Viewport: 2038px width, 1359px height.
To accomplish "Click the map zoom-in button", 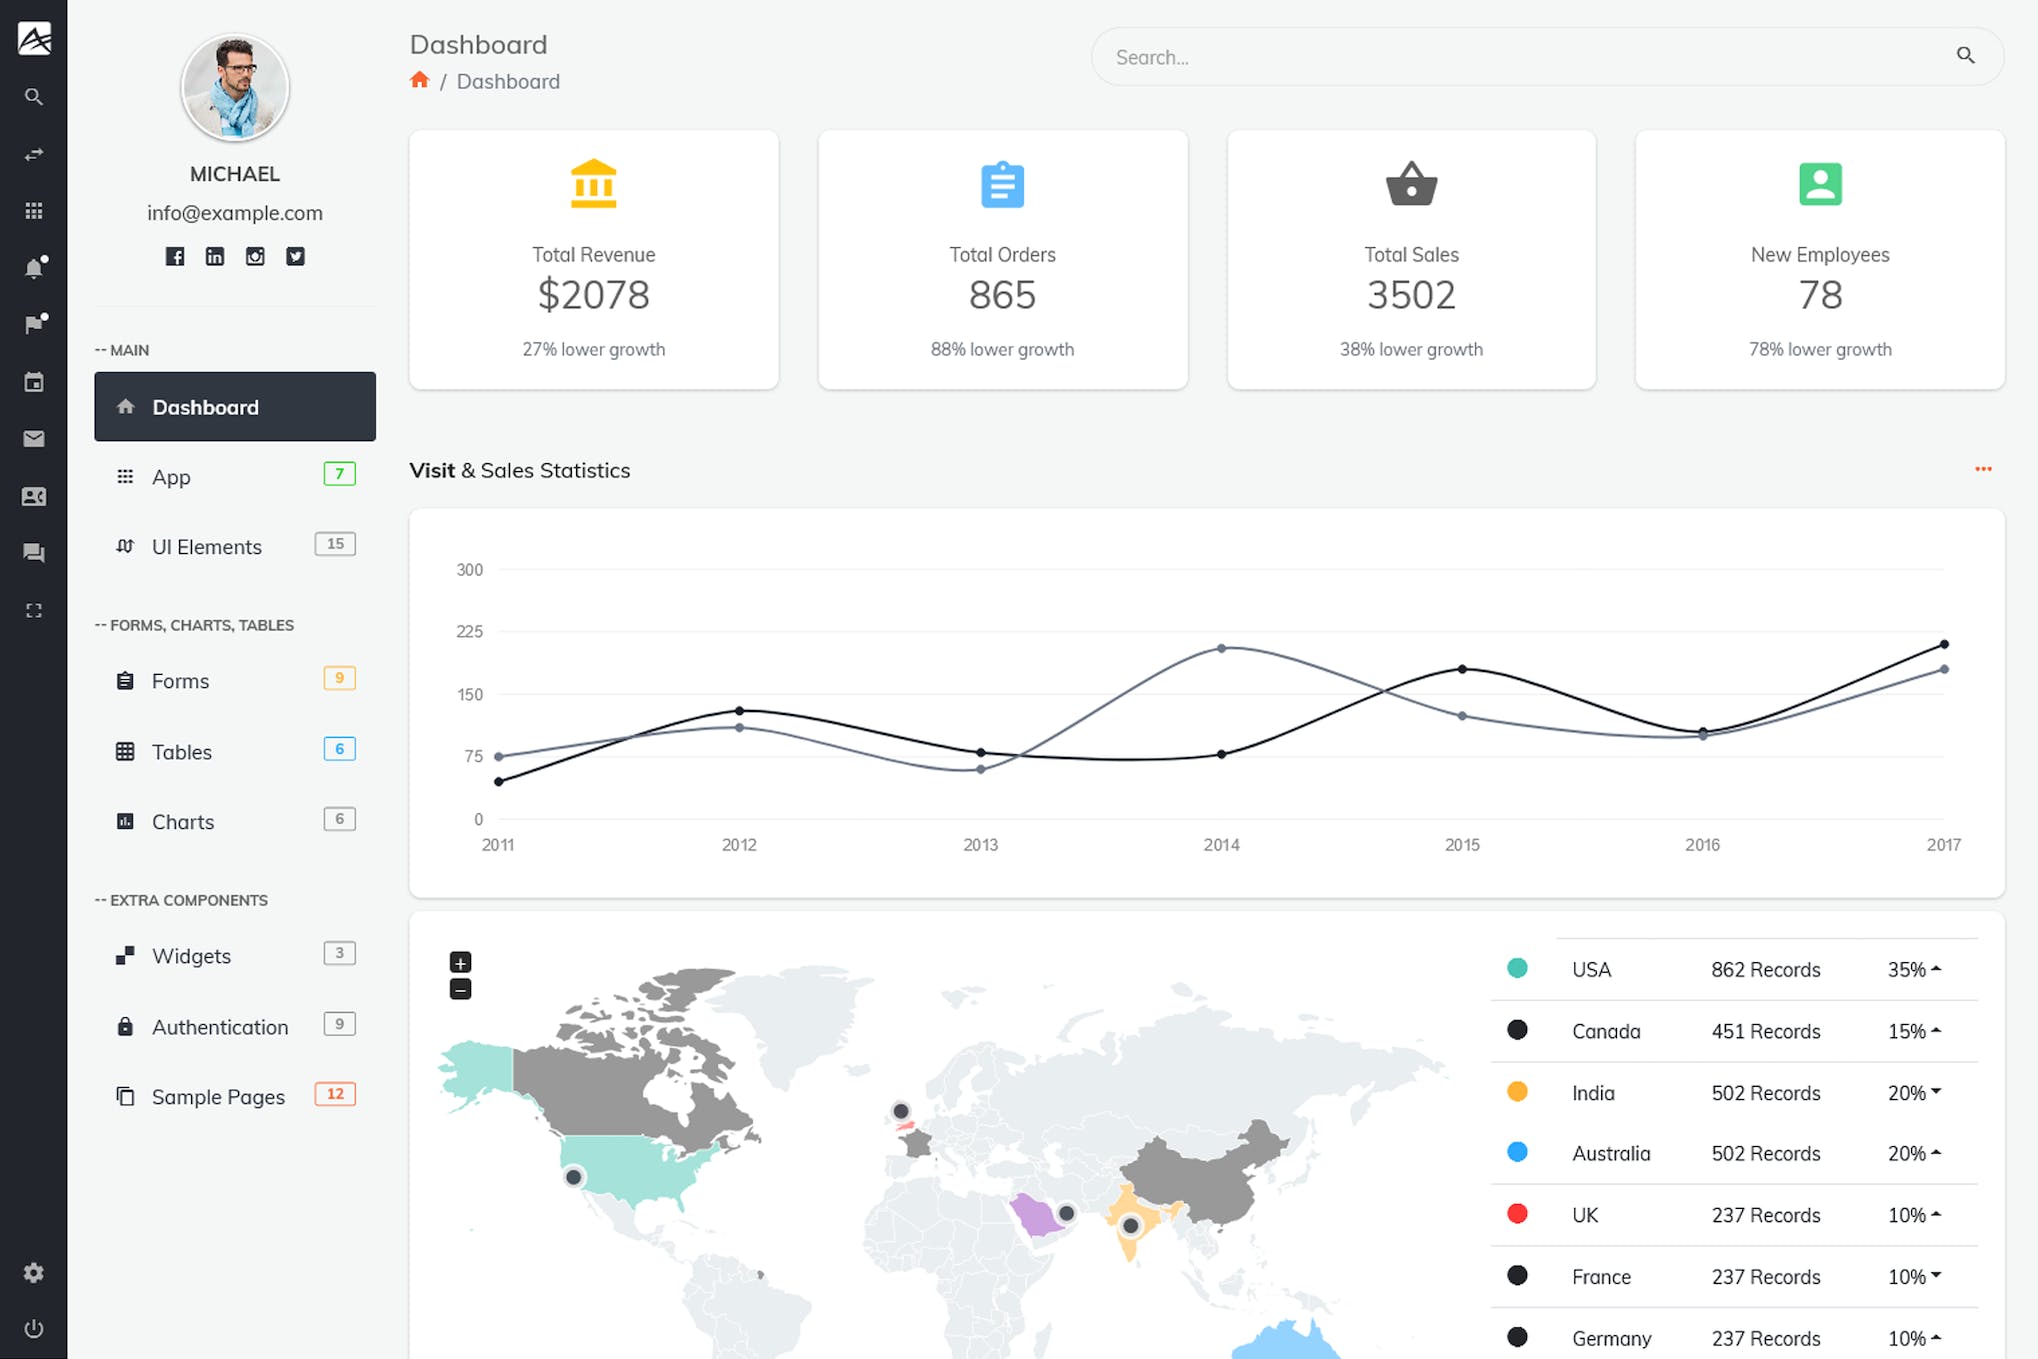I will (461, 962).
